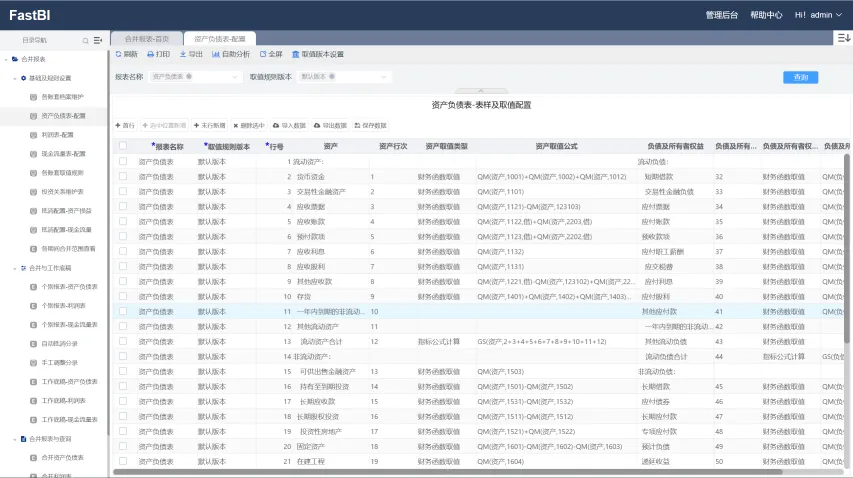Viewport: 853px width, 478px height.
Task: Collapse the 合并报表 tree node
Action: pos(6,59)
